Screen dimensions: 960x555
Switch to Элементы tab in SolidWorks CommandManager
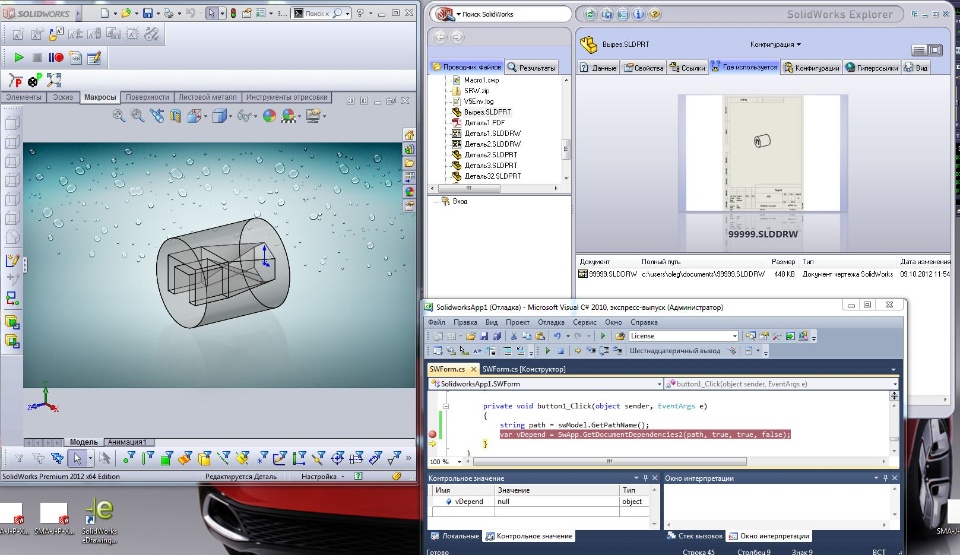[23, 97]
